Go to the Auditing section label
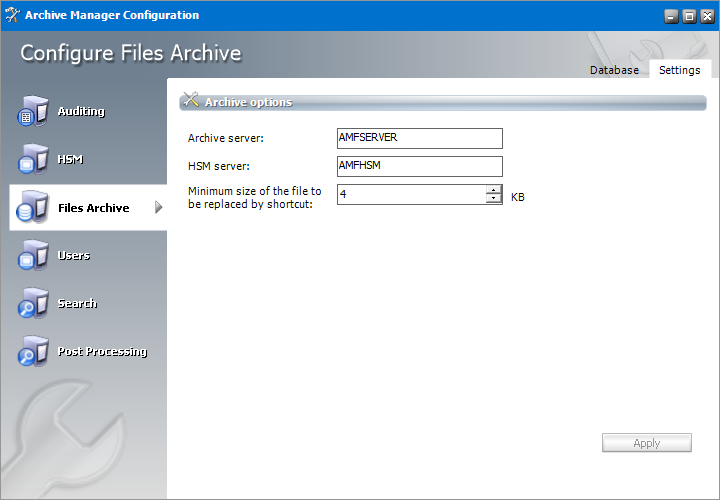Screen dimensions: 720x500 click(x=81, y=112)
